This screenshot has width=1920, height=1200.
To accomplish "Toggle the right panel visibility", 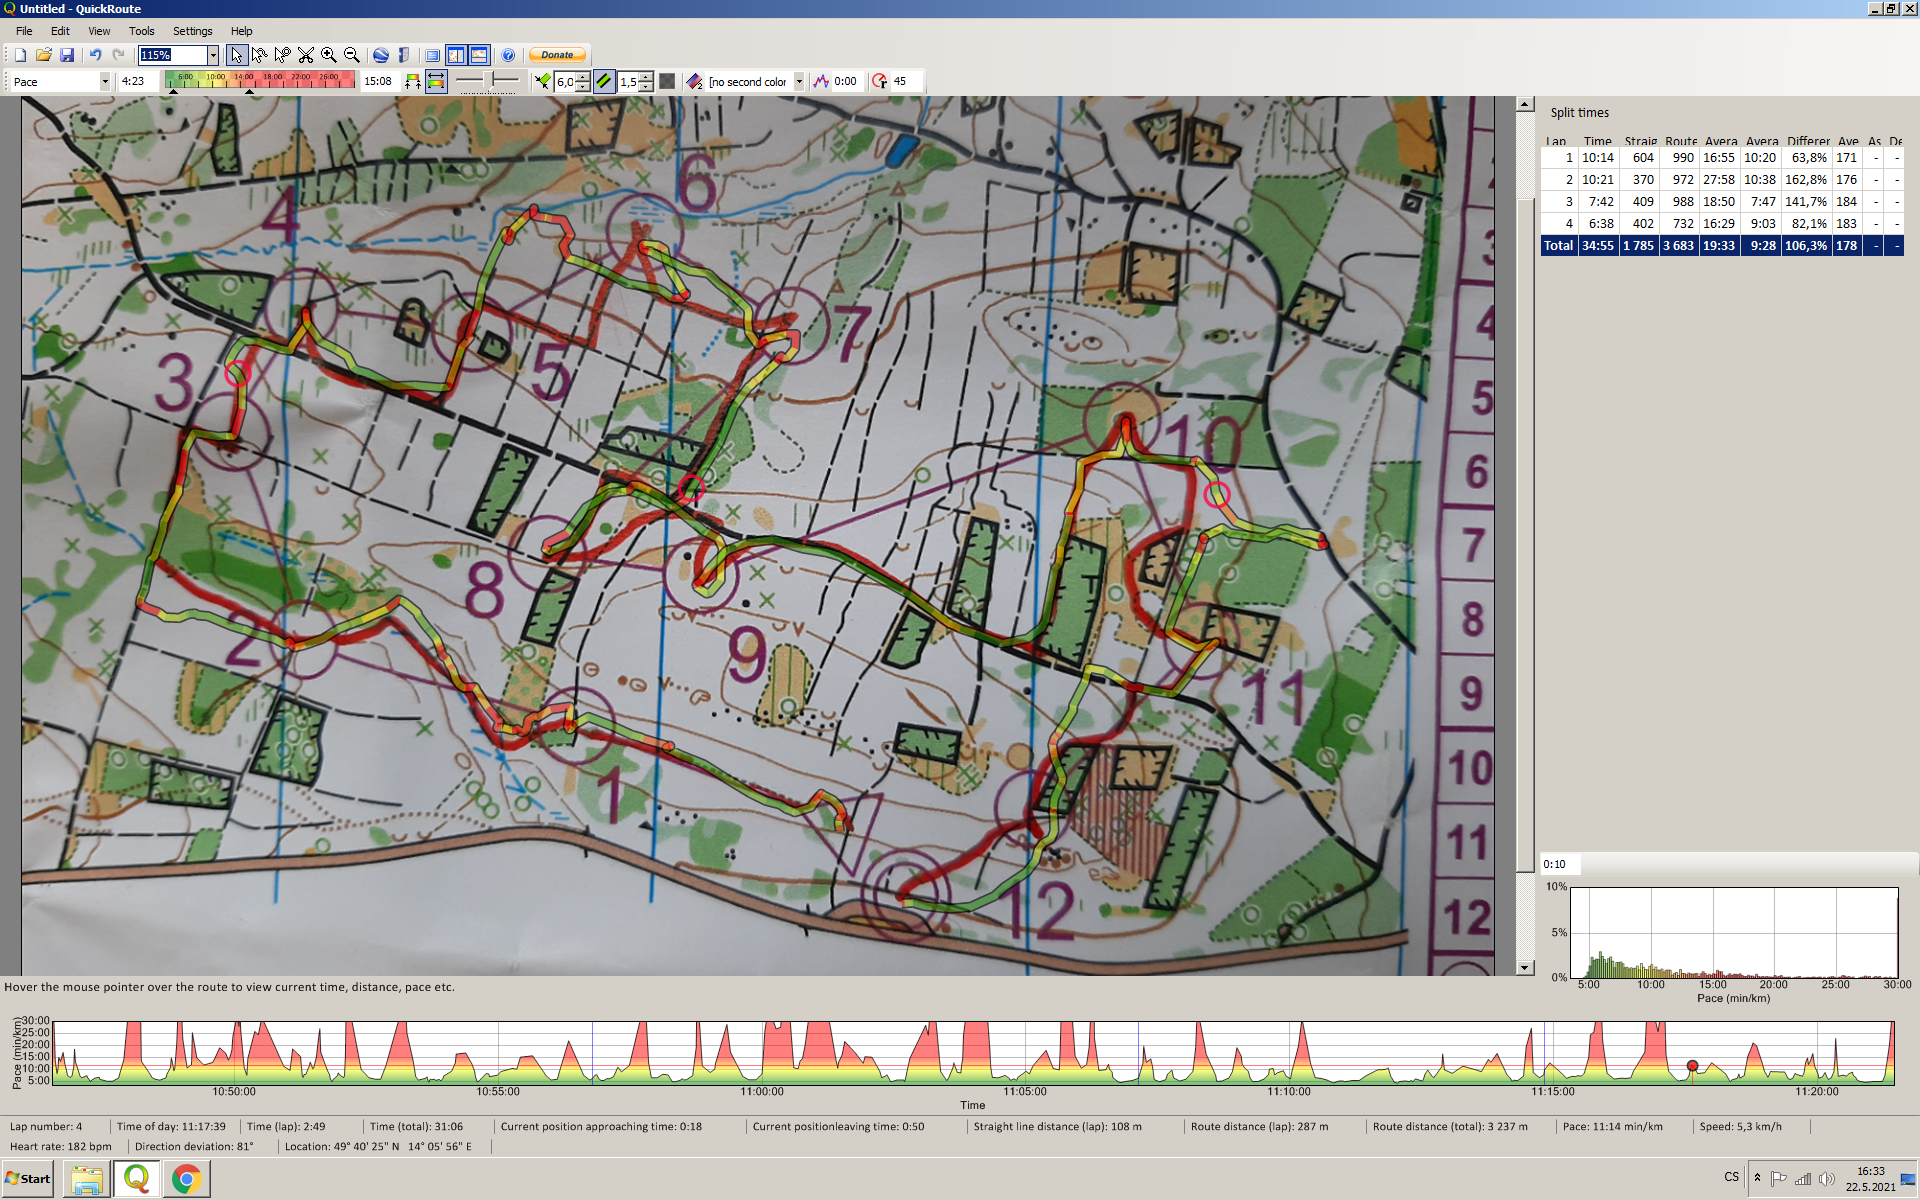I will 456,55.
